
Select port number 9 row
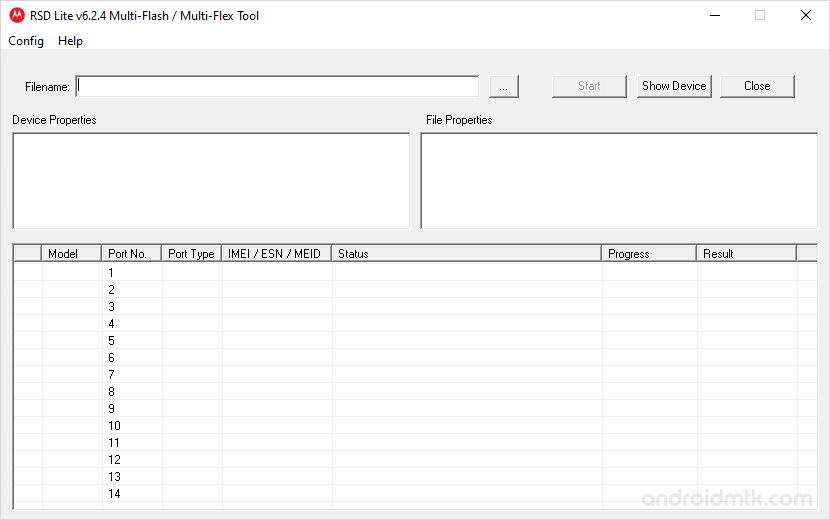click(416, 408)
